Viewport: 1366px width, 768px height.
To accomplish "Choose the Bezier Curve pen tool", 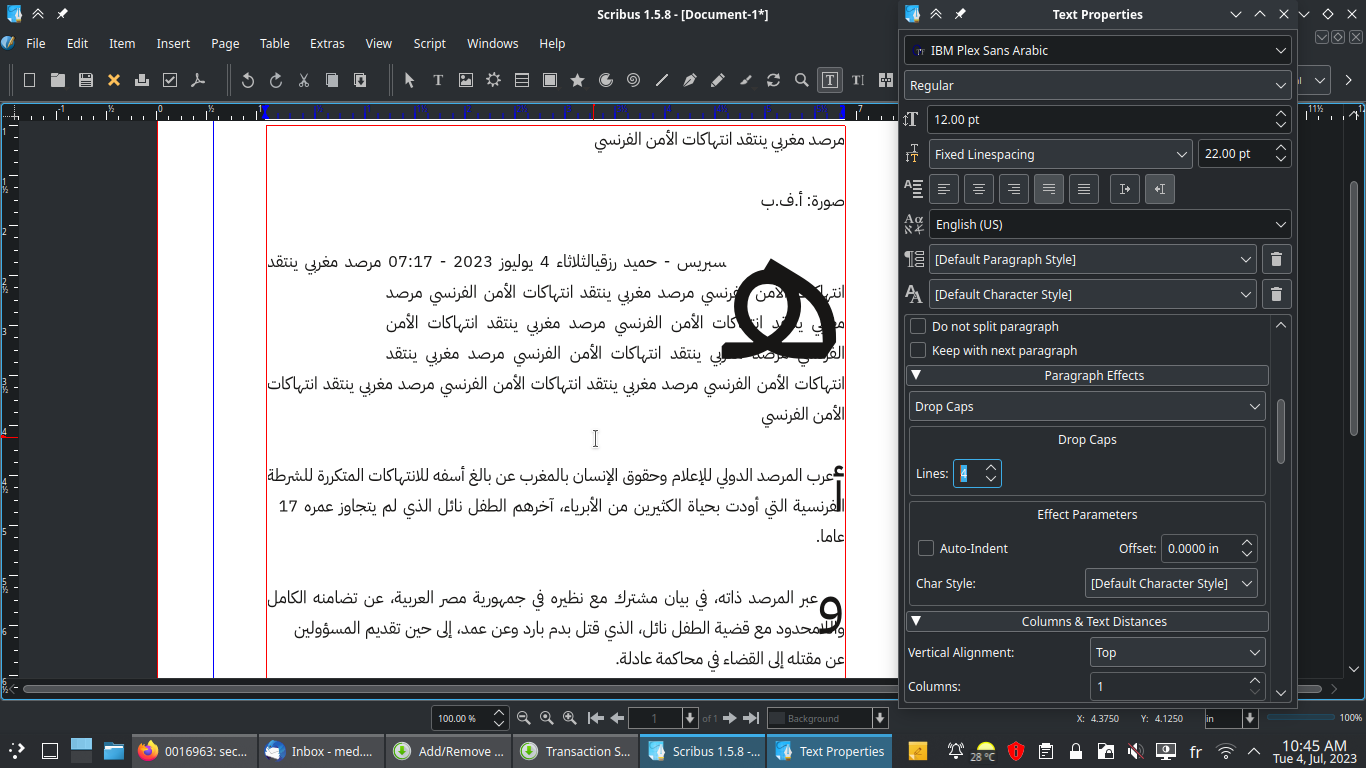I will pyautogui.click(x=690, y=80).
